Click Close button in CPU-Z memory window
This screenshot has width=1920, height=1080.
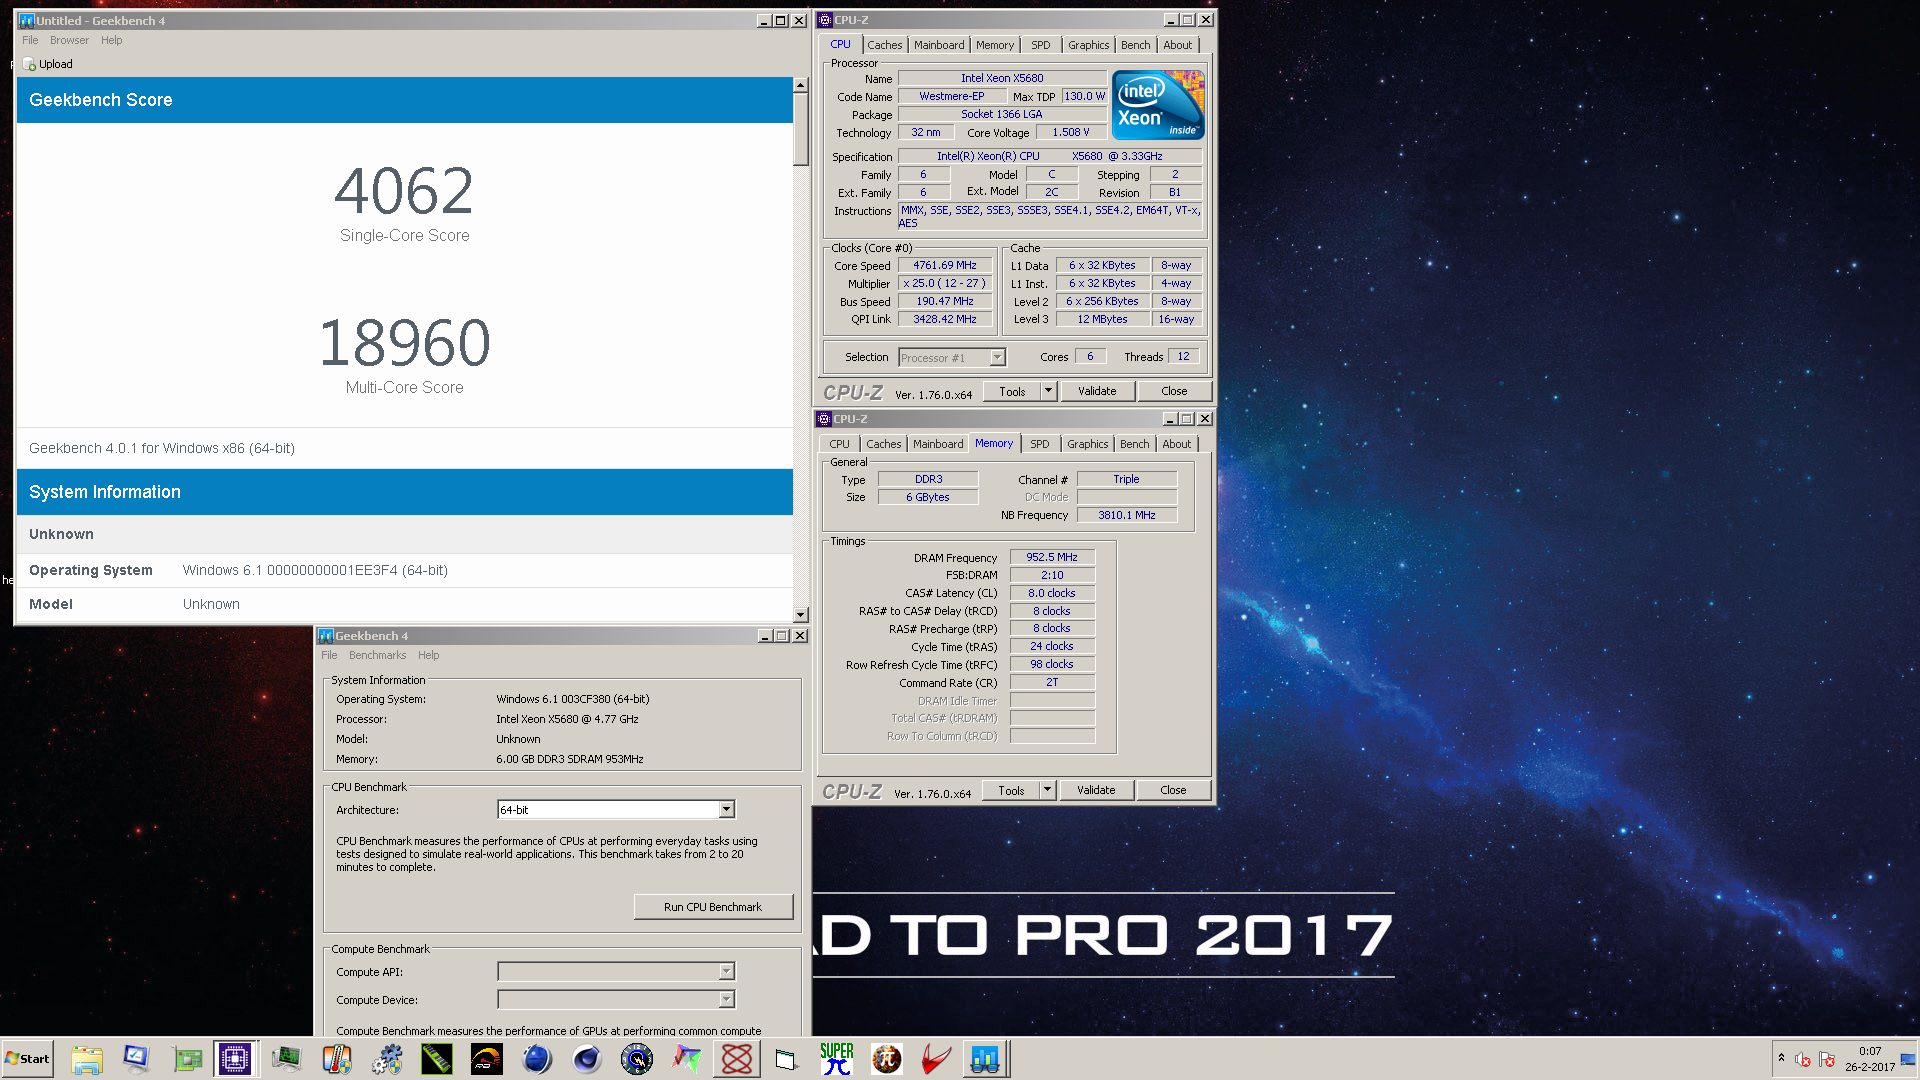coord(1173,790)
